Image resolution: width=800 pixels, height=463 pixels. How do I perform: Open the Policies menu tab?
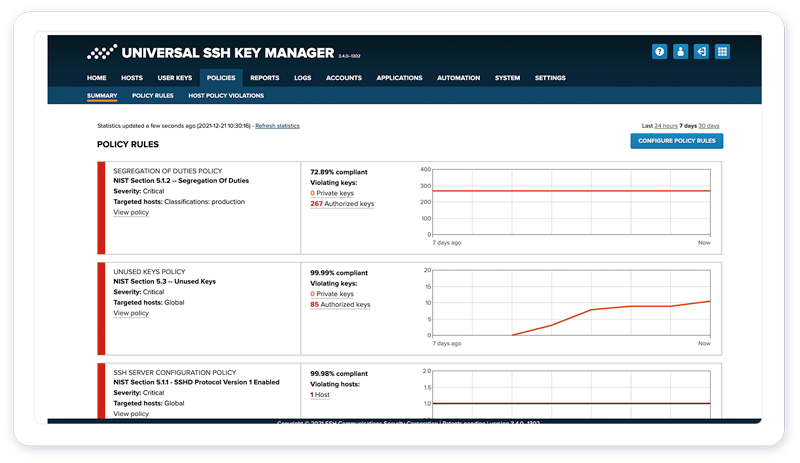pos(220,78)
